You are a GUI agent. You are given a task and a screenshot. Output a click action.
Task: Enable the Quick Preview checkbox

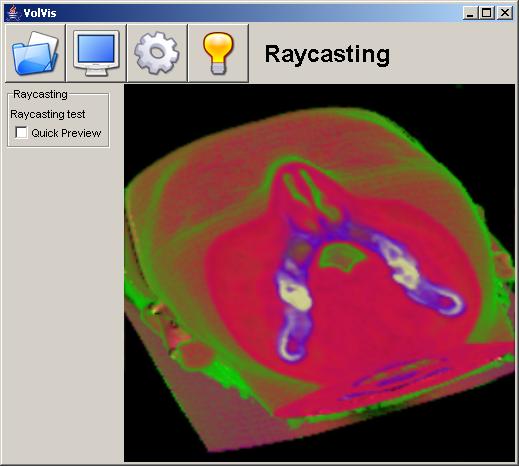pyautogui.click(x=21, y=132)
